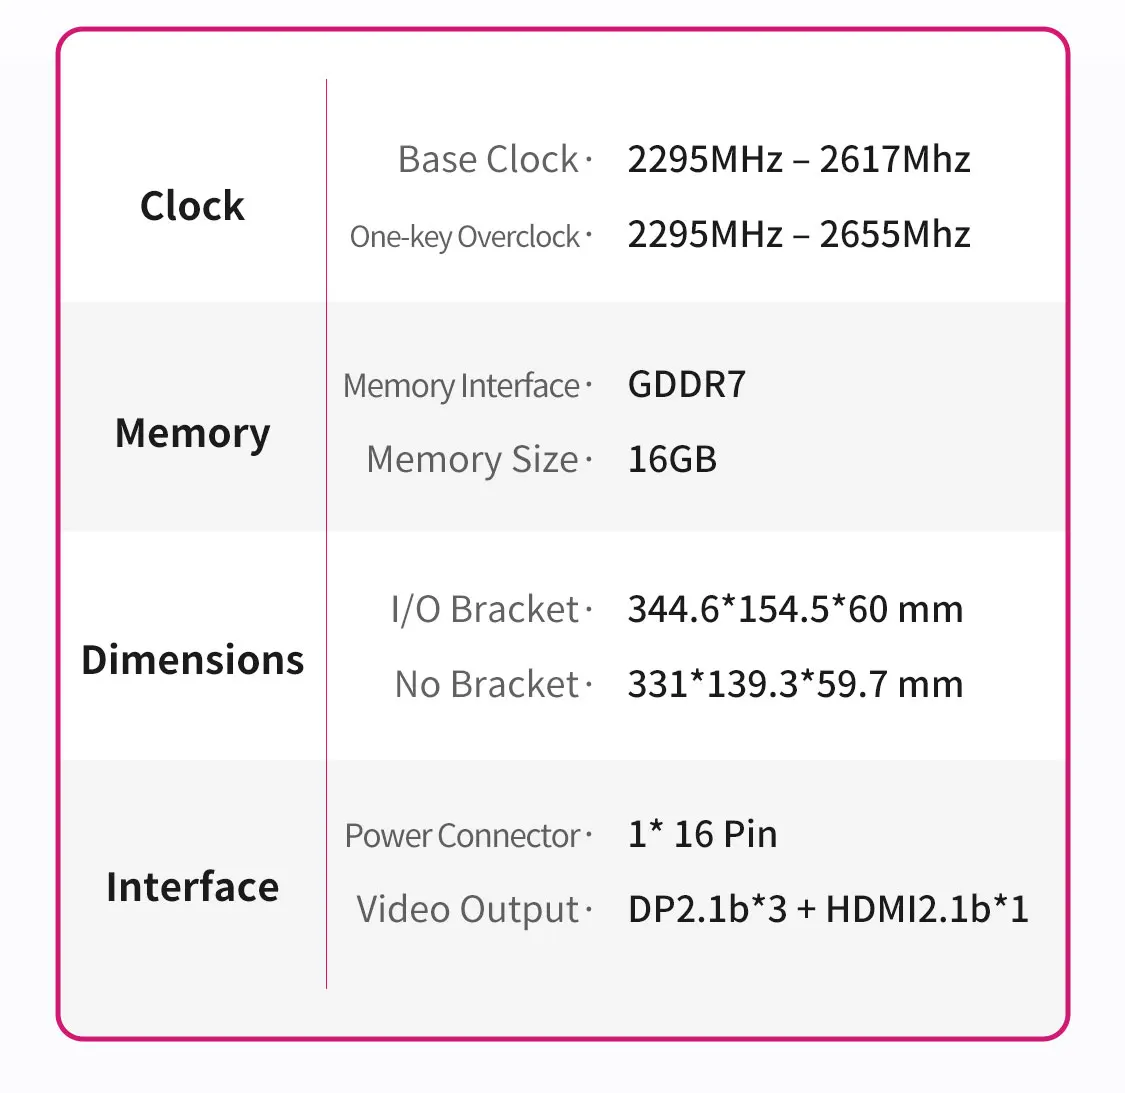Viewport: 1125px width, 1093px height.
Task: Select the Memory Size label
Action: coord(472,459)
